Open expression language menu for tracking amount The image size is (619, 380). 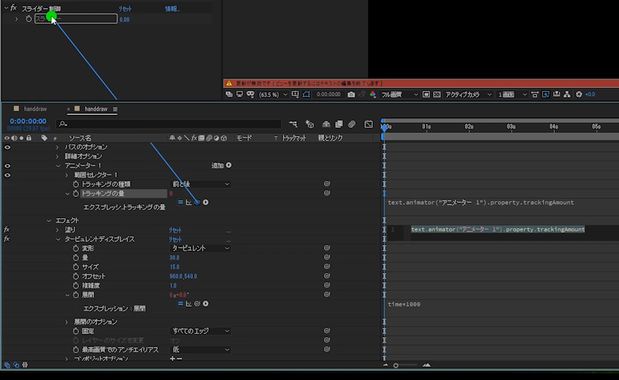click(206, 202)
